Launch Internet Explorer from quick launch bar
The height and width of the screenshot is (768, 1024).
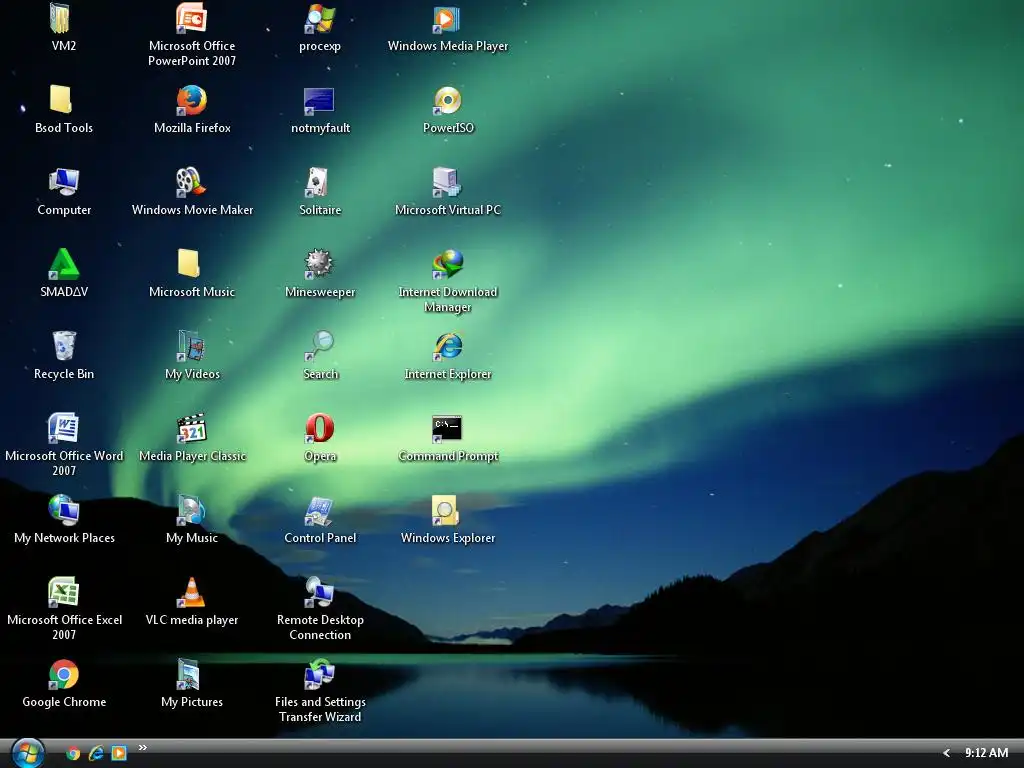(96, 754)
